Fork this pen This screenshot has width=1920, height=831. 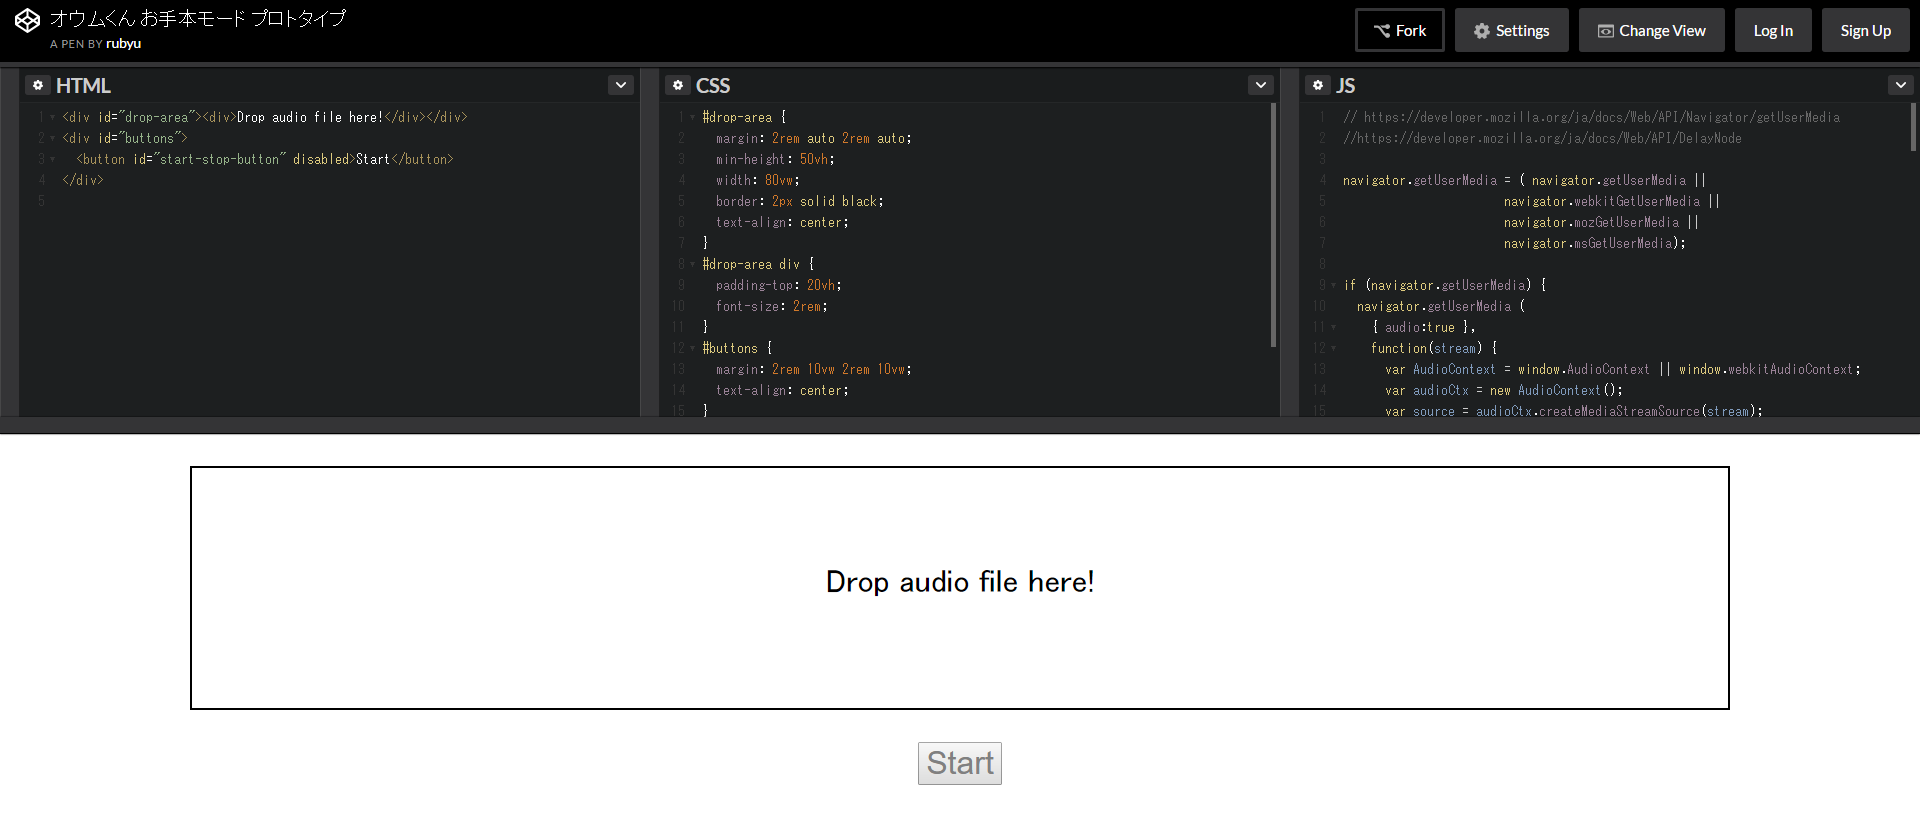(x=1400, y=30)
